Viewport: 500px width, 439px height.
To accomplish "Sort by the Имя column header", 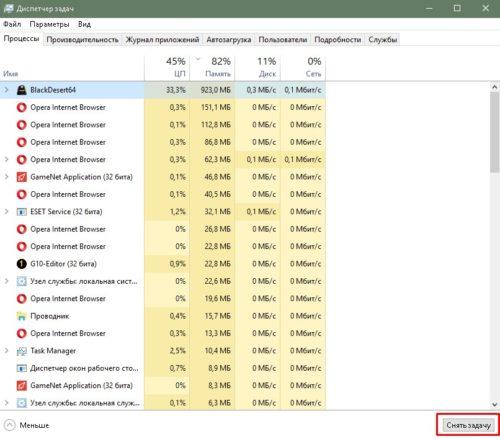I will pos(72,68).
